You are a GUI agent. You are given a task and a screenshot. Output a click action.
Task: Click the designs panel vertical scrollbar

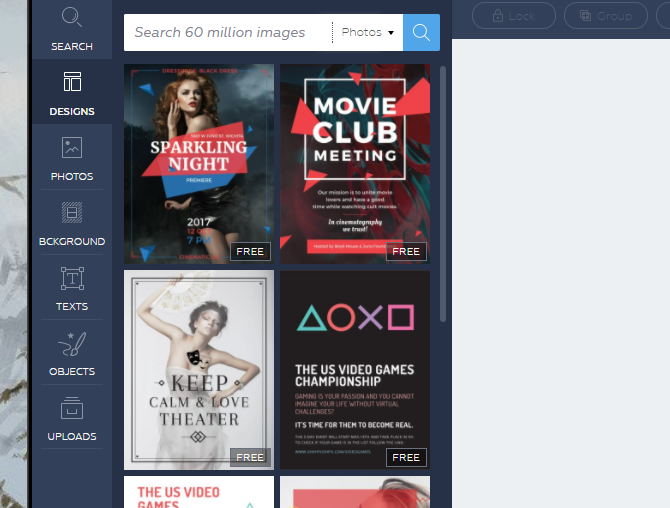(x=443, y=194)
